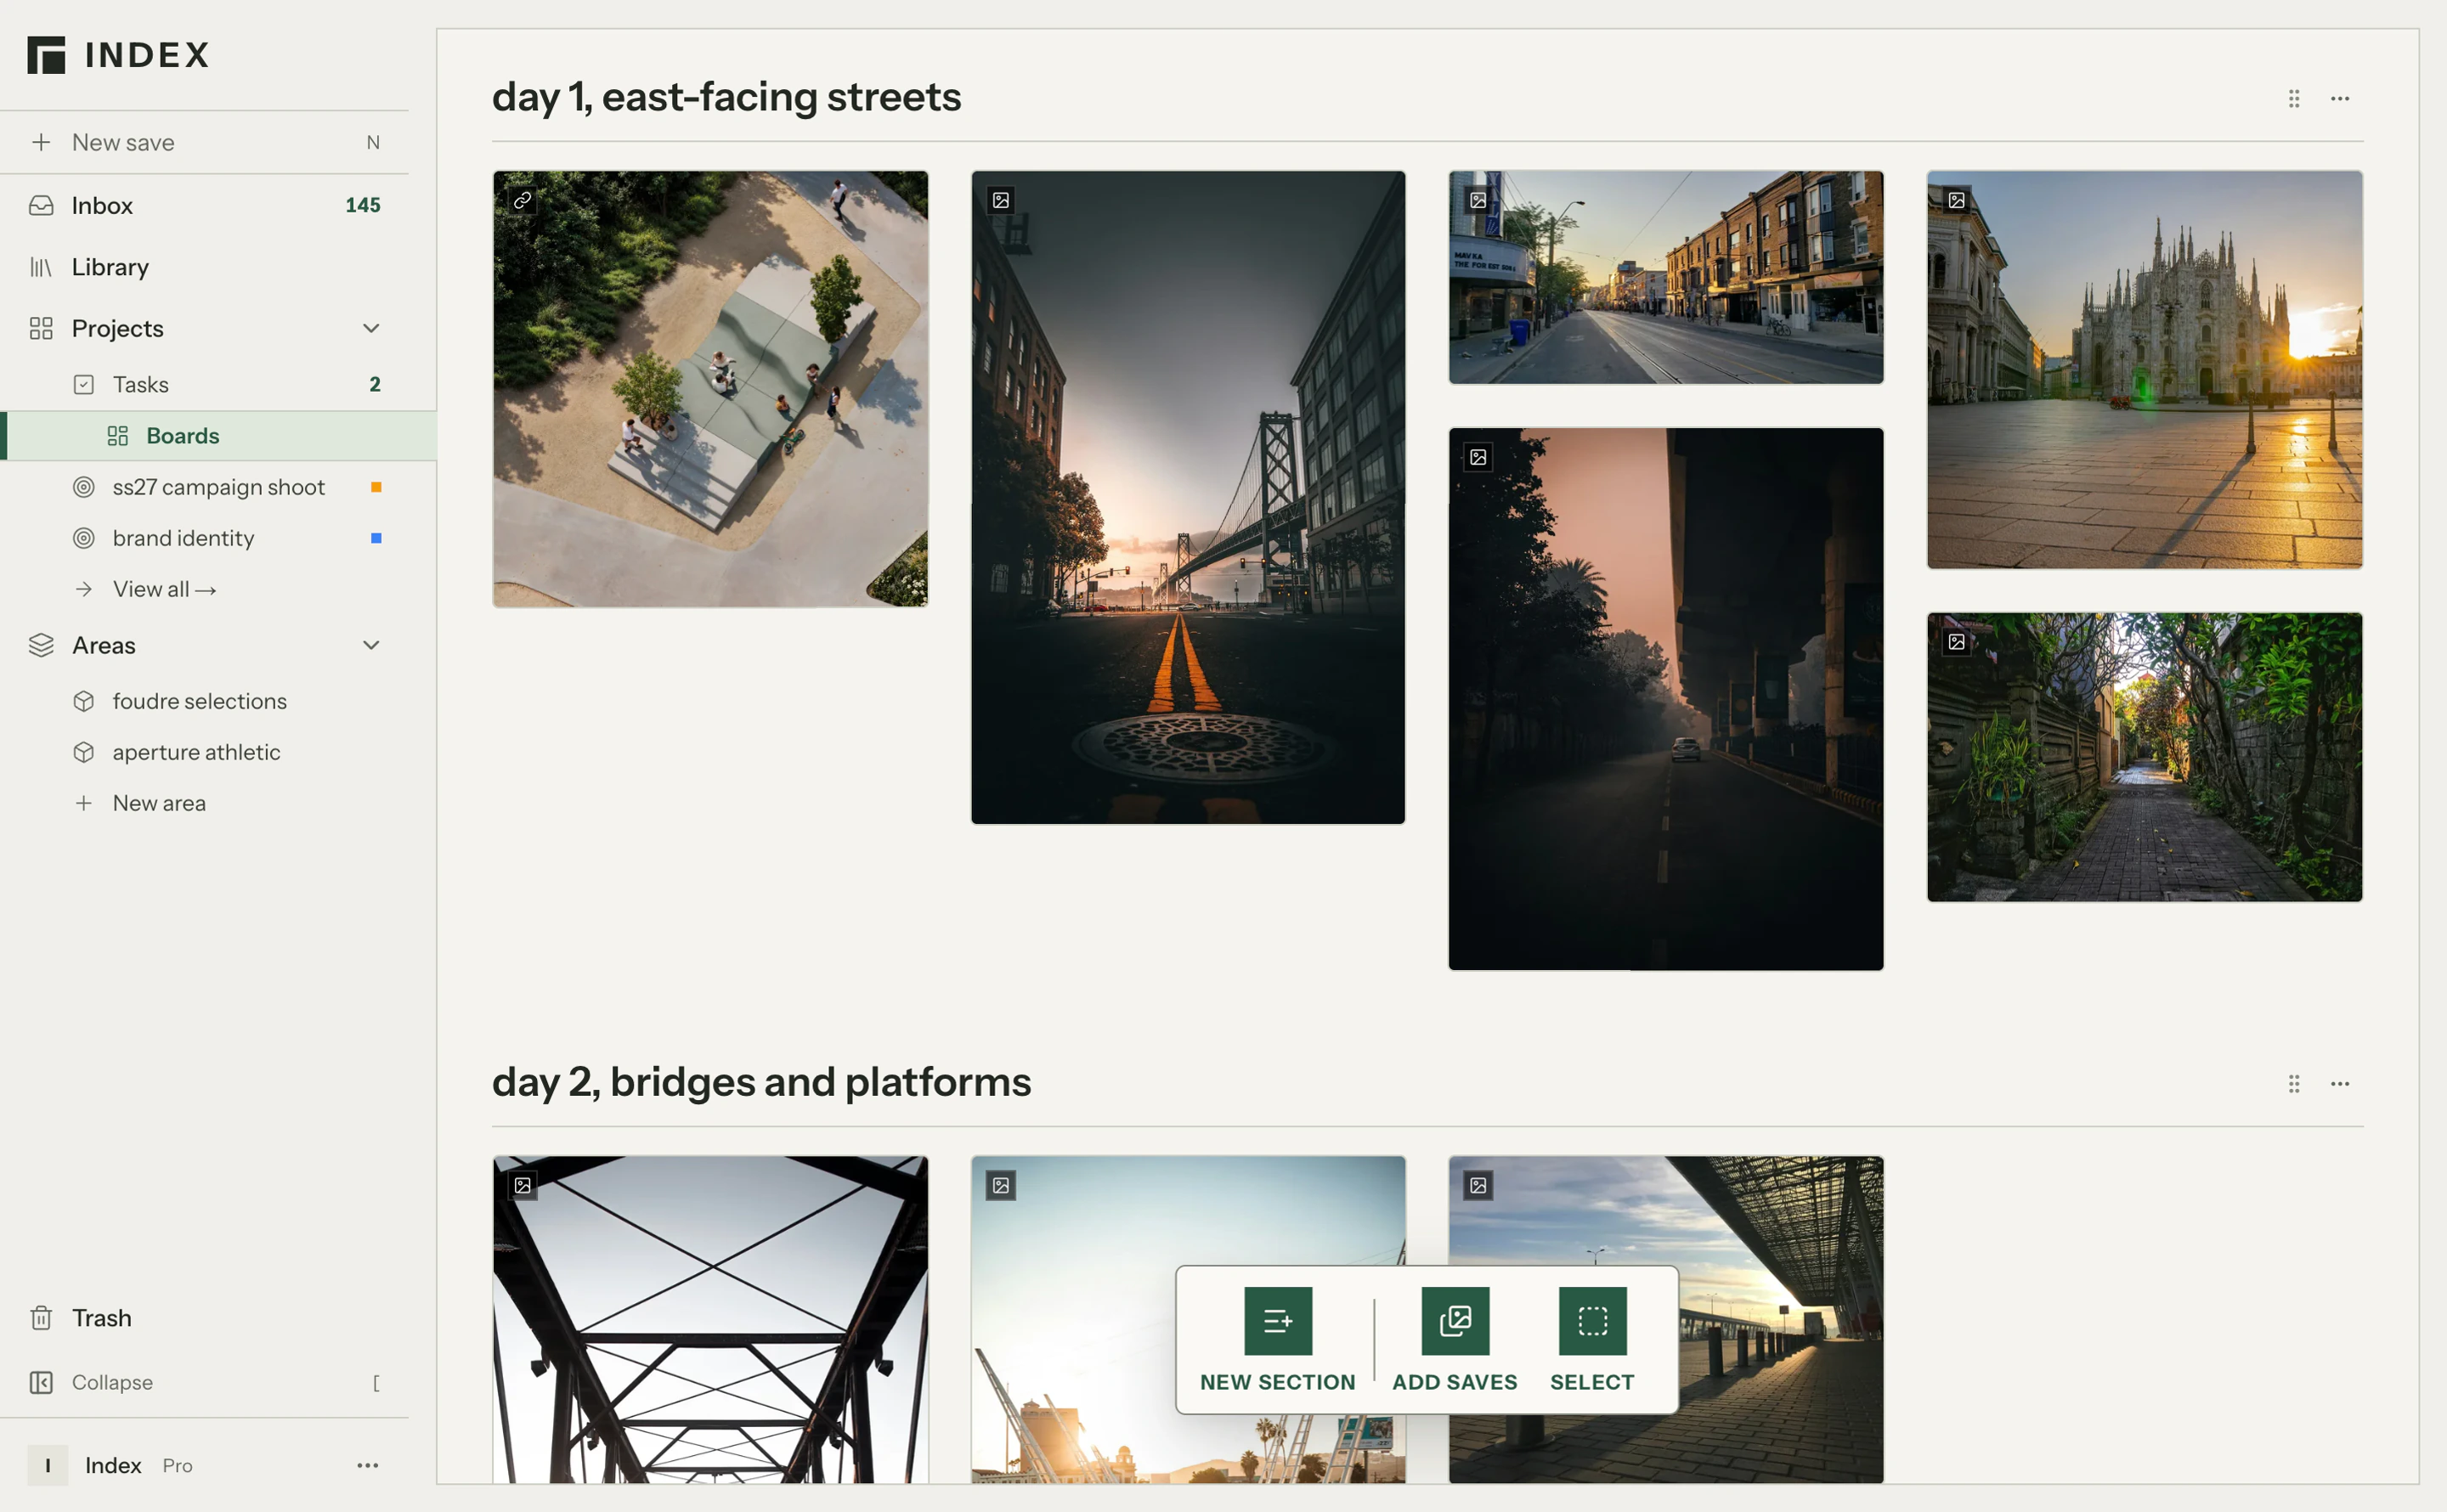The height and width of the screenshot is (1512, 2447).
Task: Click the Inbox count 145
Action: point(363,205)
